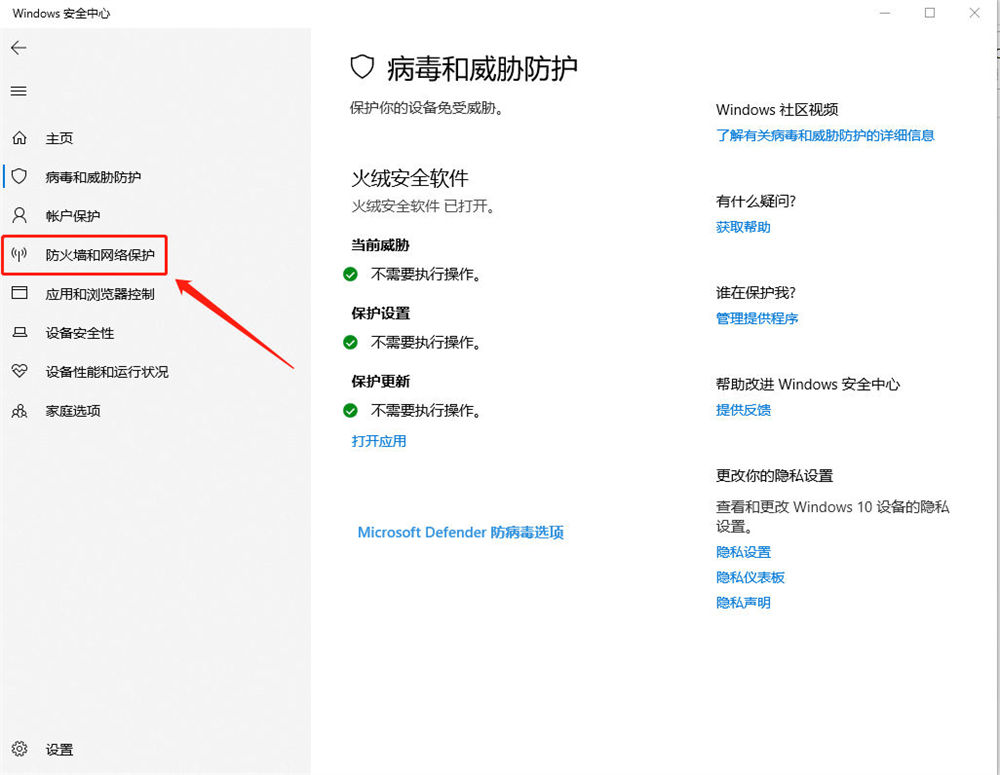Click the back arrow icon
1000x775 pixels.
point(18,48)
